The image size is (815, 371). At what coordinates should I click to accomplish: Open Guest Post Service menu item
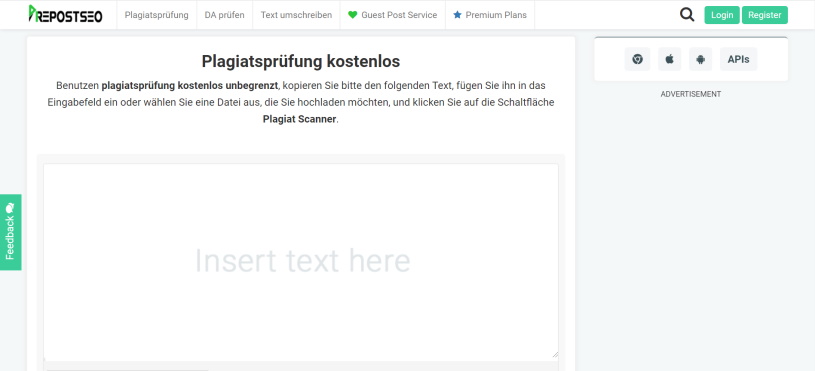[393, 15]
